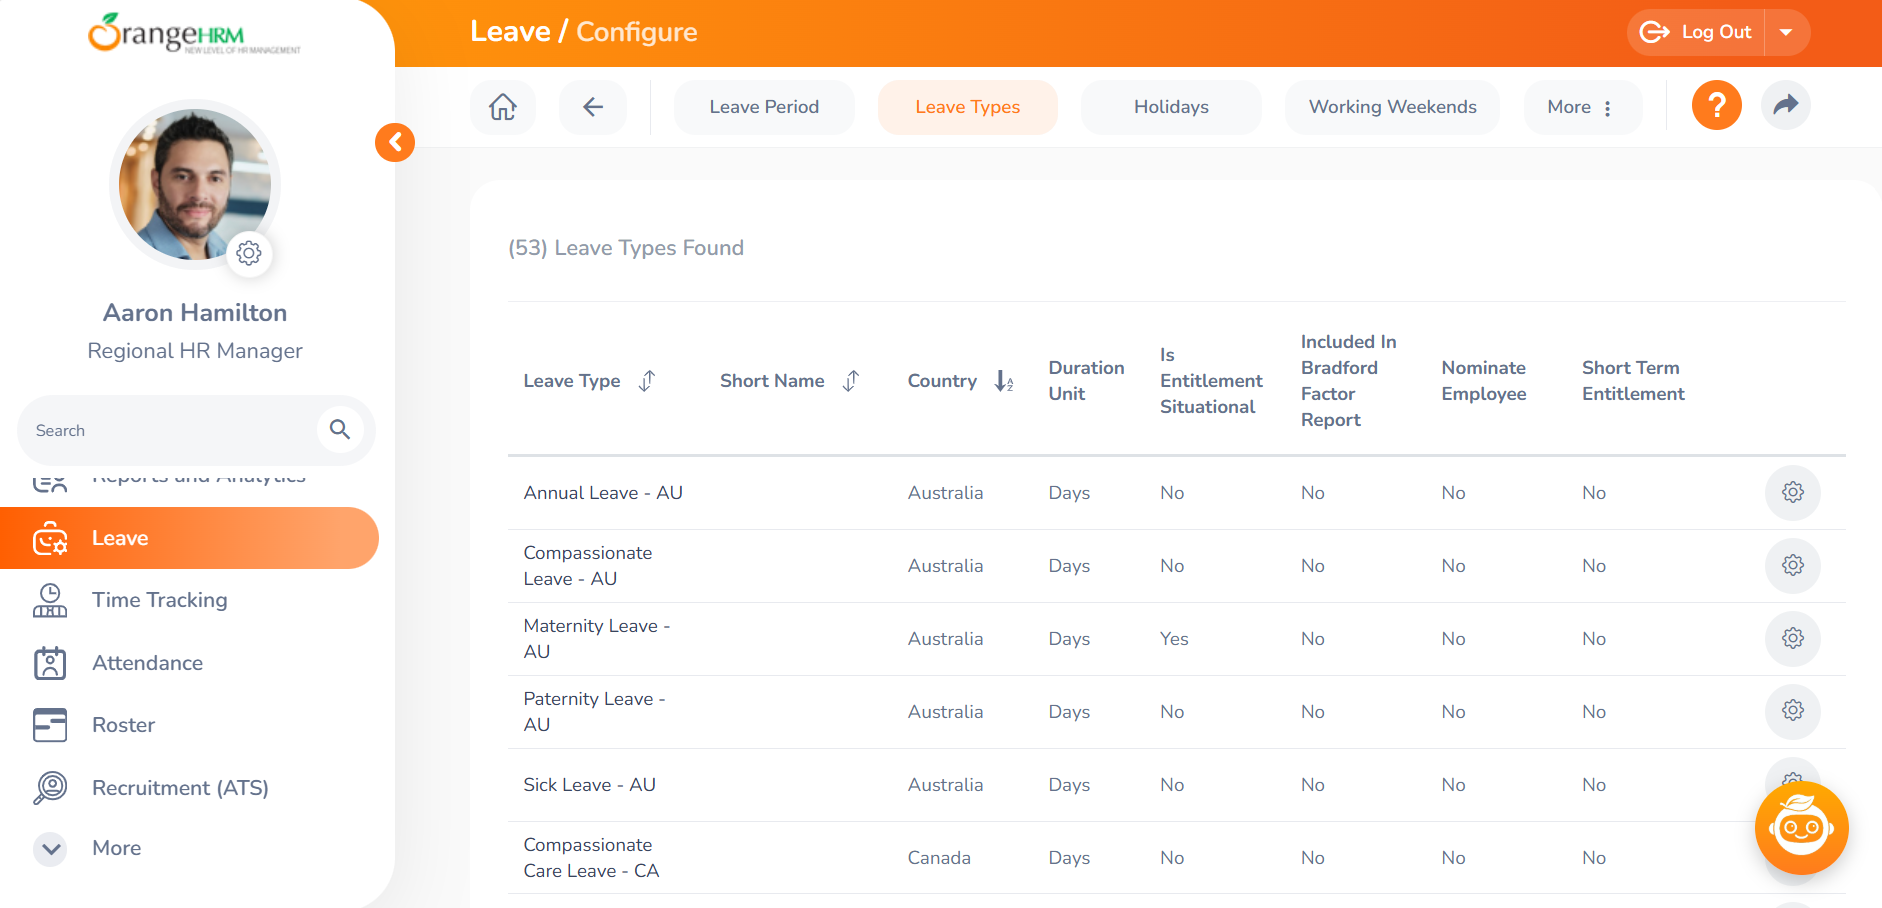Viewport: 1882px width, 908px height.
Task: Click the share arrow icon
Action: pos(1786,105)
